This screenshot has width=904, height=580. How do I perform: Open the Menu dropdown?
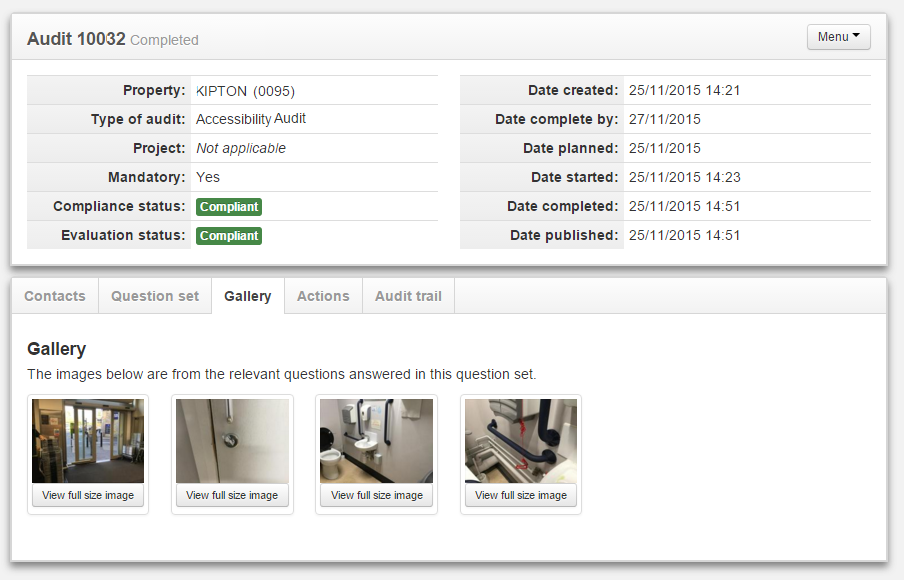[838, 37]
